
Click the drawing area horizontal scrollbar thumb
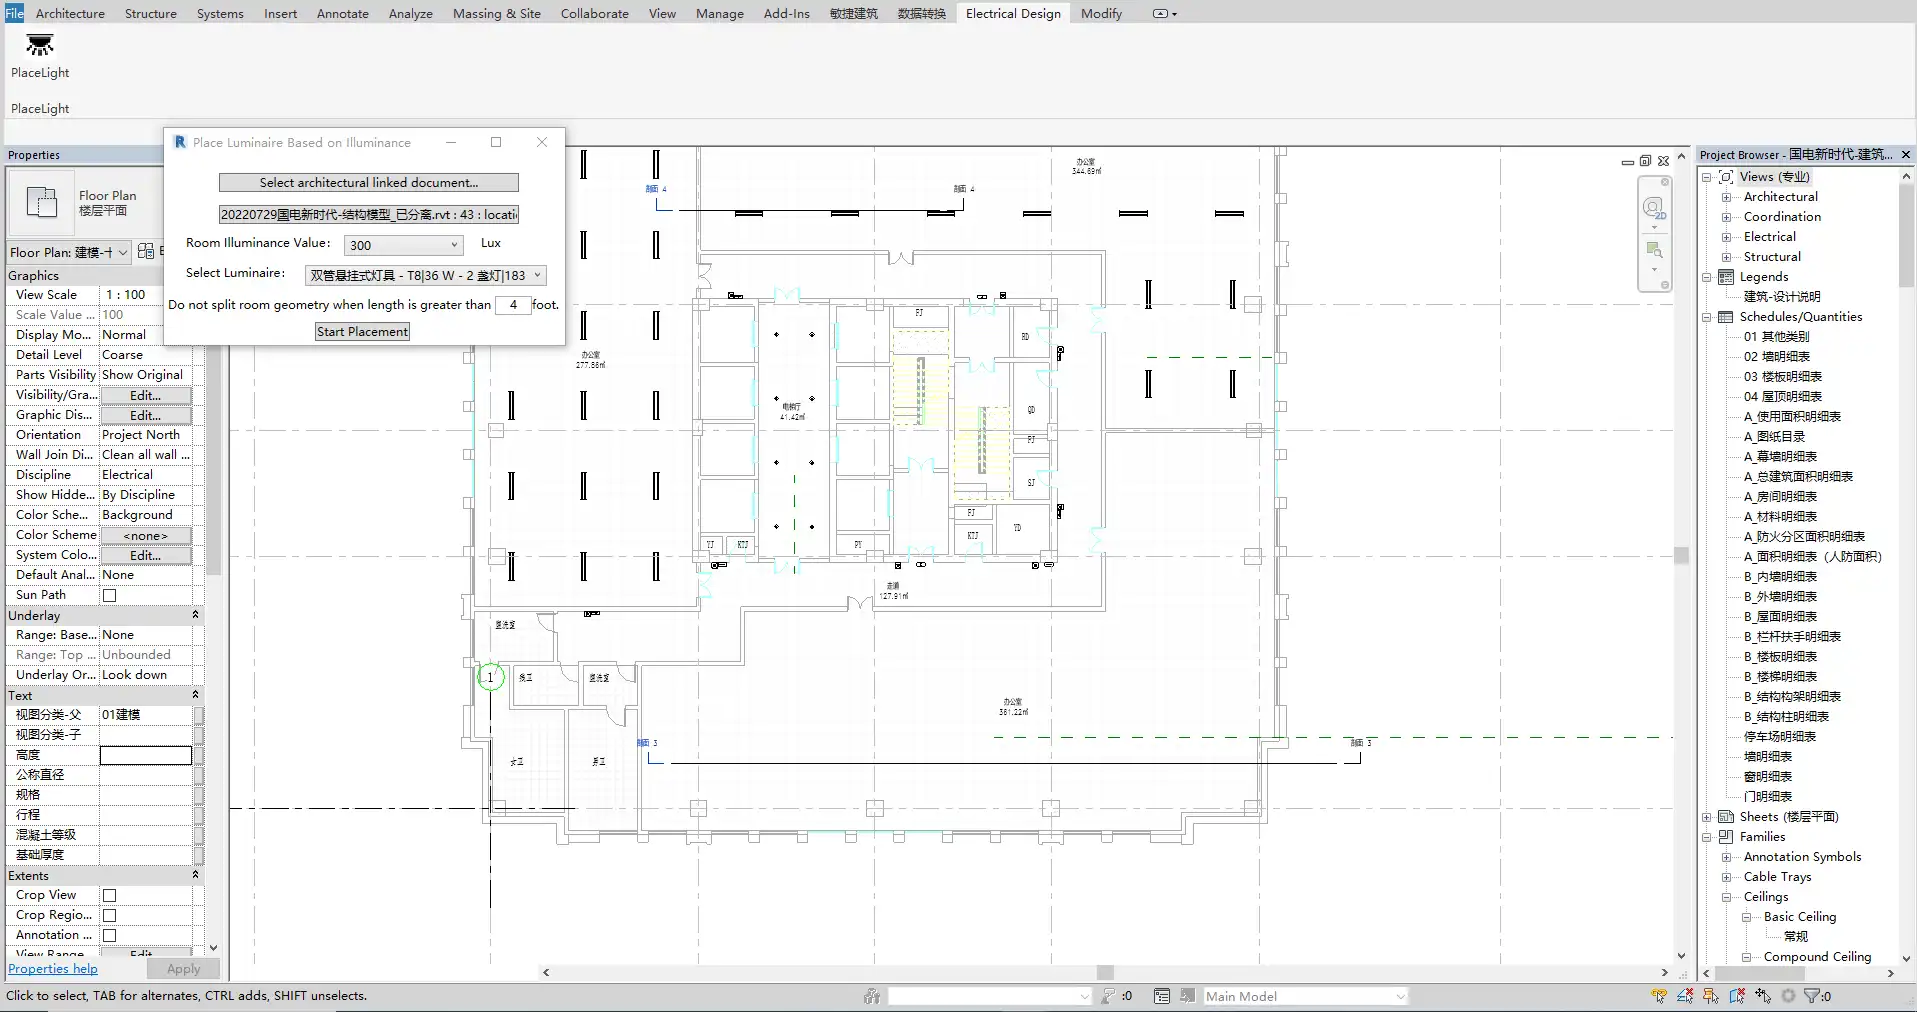click(1104, 972)
